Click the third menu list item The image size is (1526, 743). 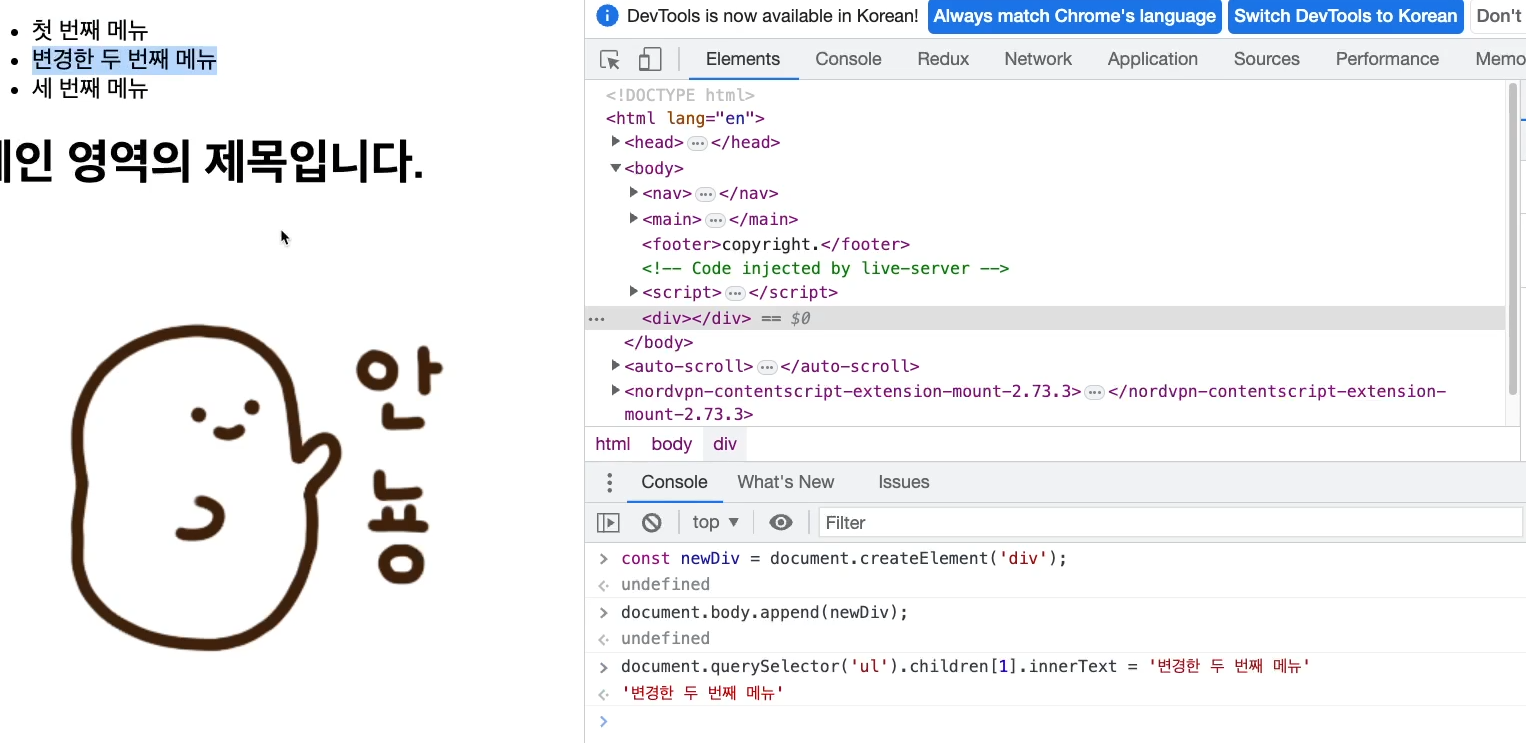coord(90,88)
